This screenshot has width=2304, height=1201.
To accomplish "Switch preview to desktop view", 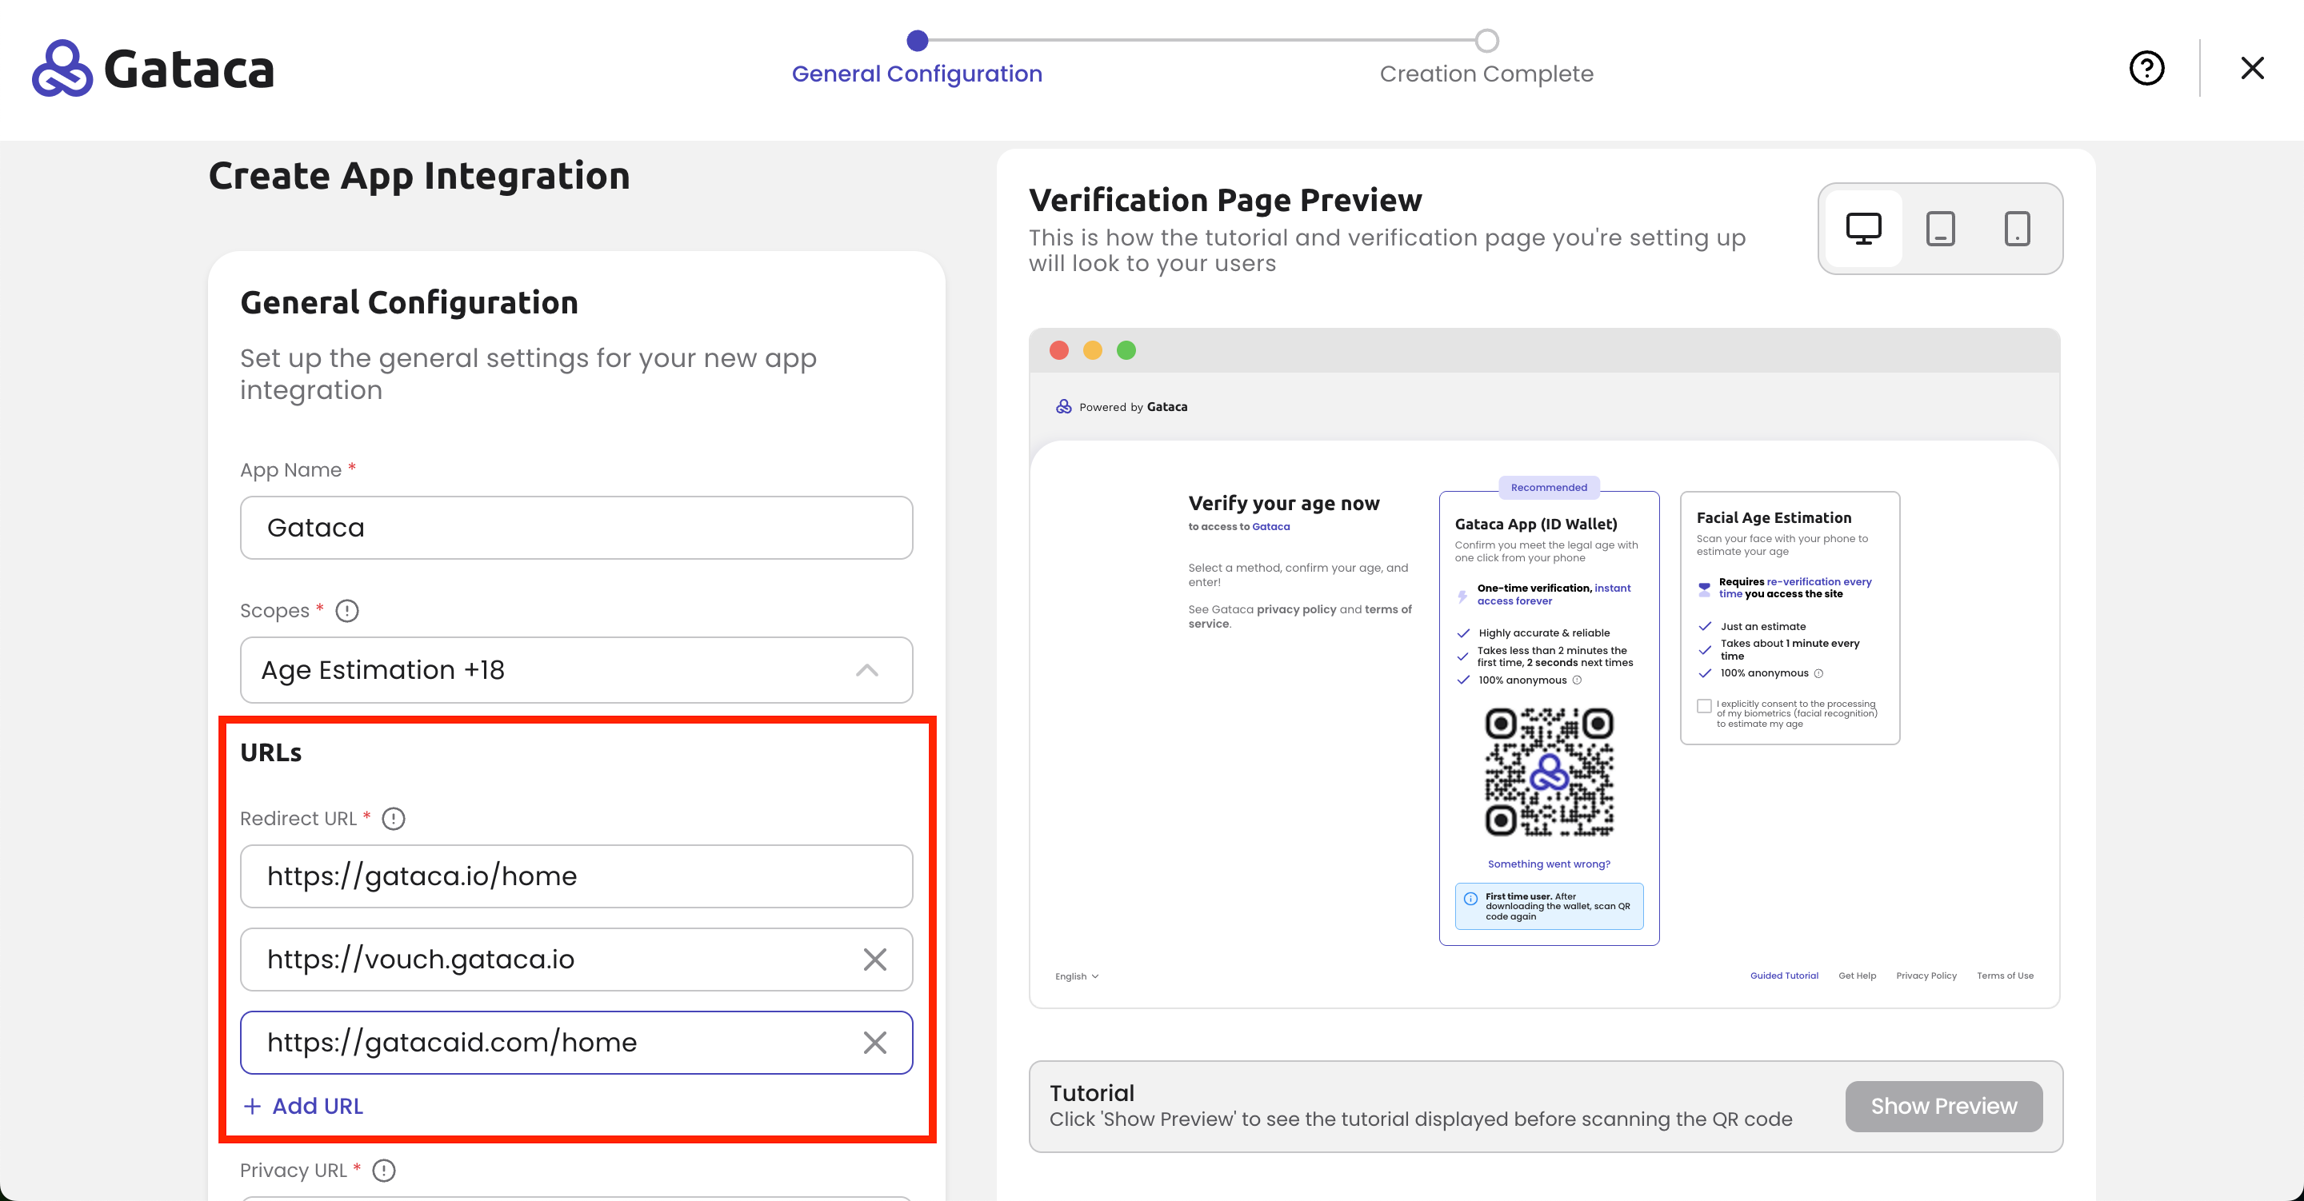I will 1863,229.
